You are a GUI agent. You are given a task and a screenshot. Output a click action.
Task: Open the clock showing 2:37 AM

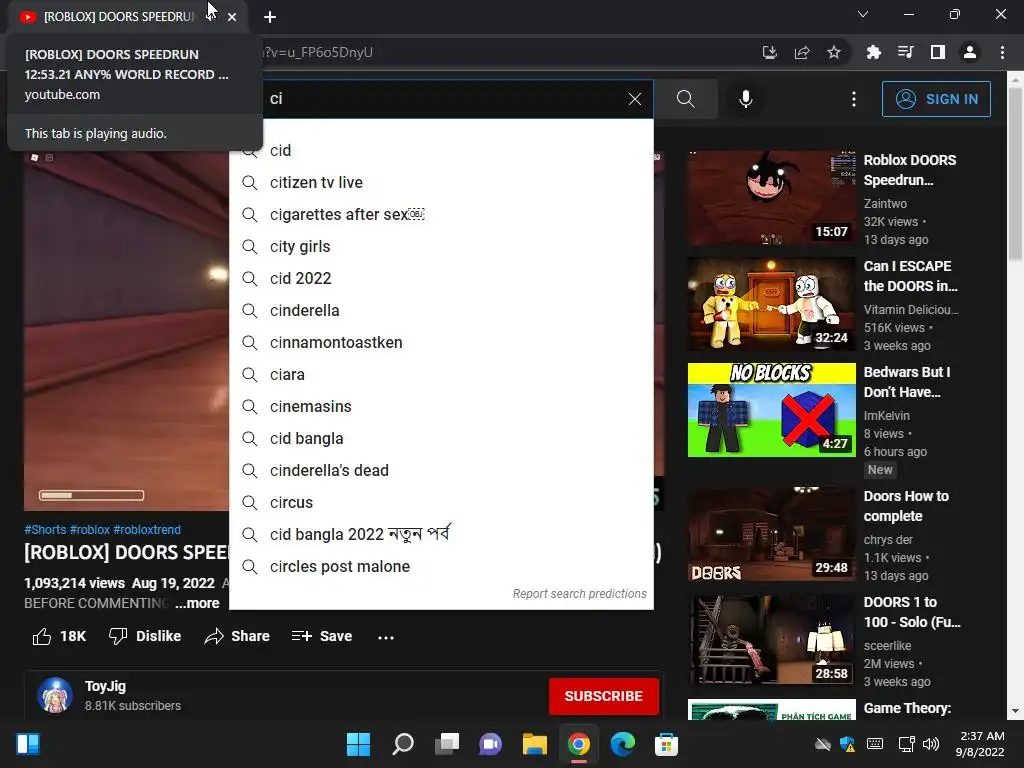pos(980,744)
